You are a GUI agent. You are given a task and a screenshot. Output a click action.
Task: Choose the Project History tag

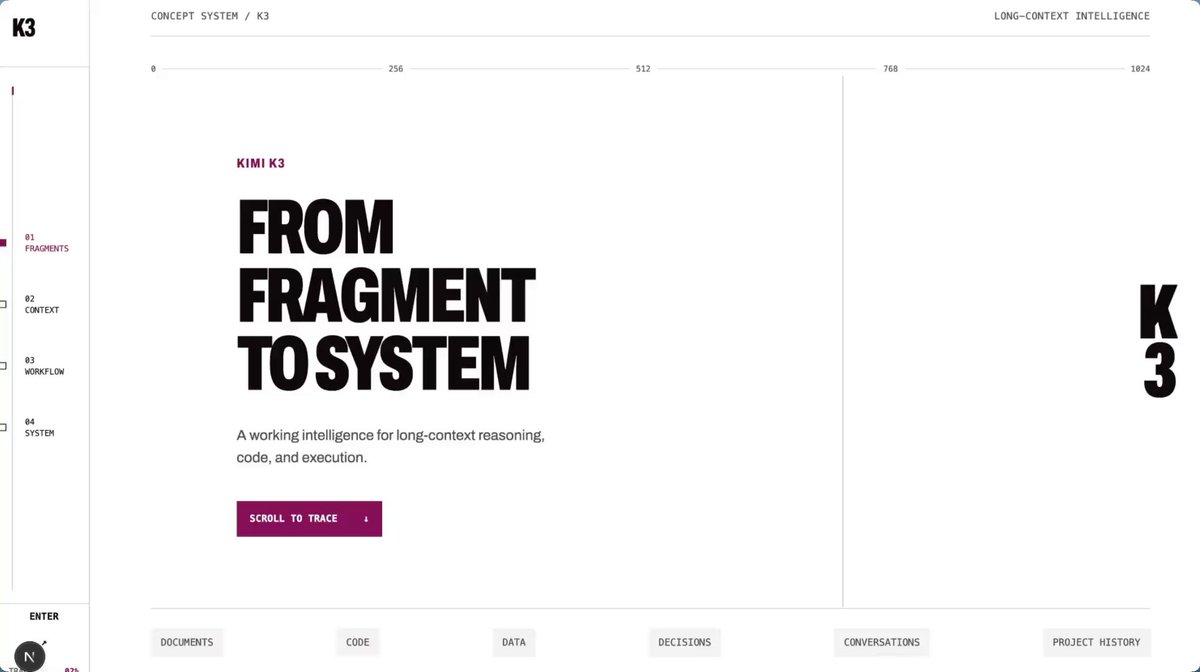pyautogui.click(x=1097, y=642)
